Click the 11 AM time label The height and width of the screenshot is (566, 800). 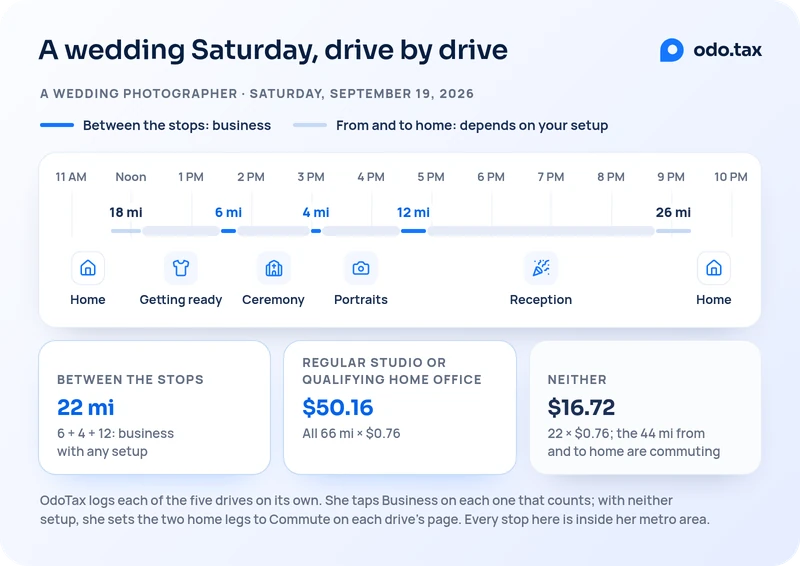pyautogui.click(x=71, y=177)
